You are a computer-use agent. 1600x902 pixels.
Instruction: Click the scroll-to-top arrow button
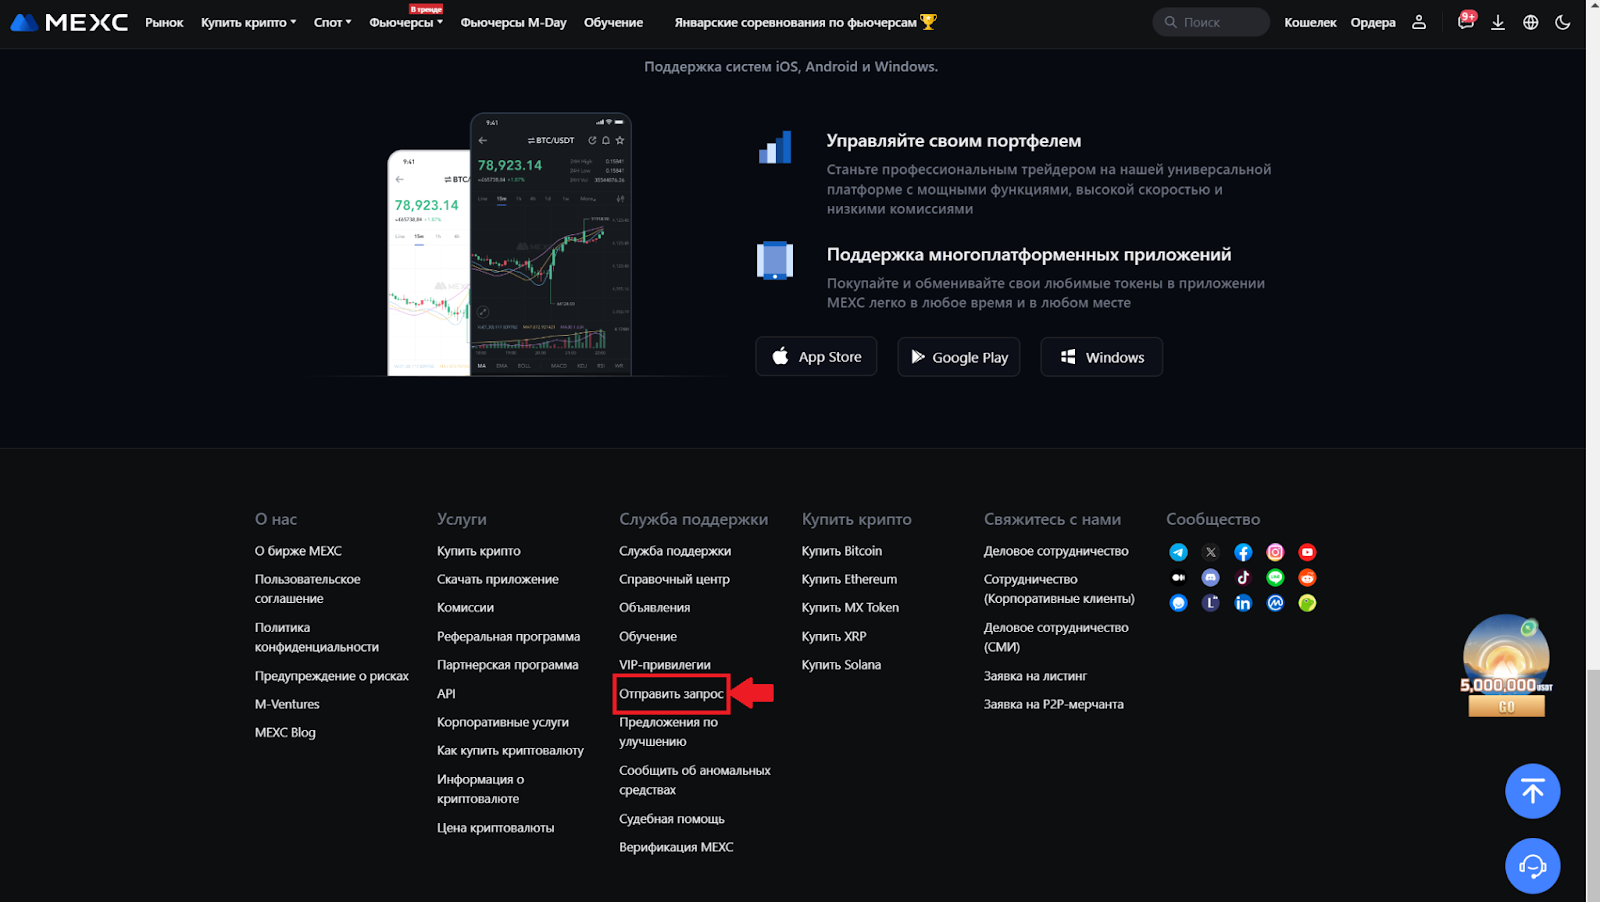pos(1532,791)
